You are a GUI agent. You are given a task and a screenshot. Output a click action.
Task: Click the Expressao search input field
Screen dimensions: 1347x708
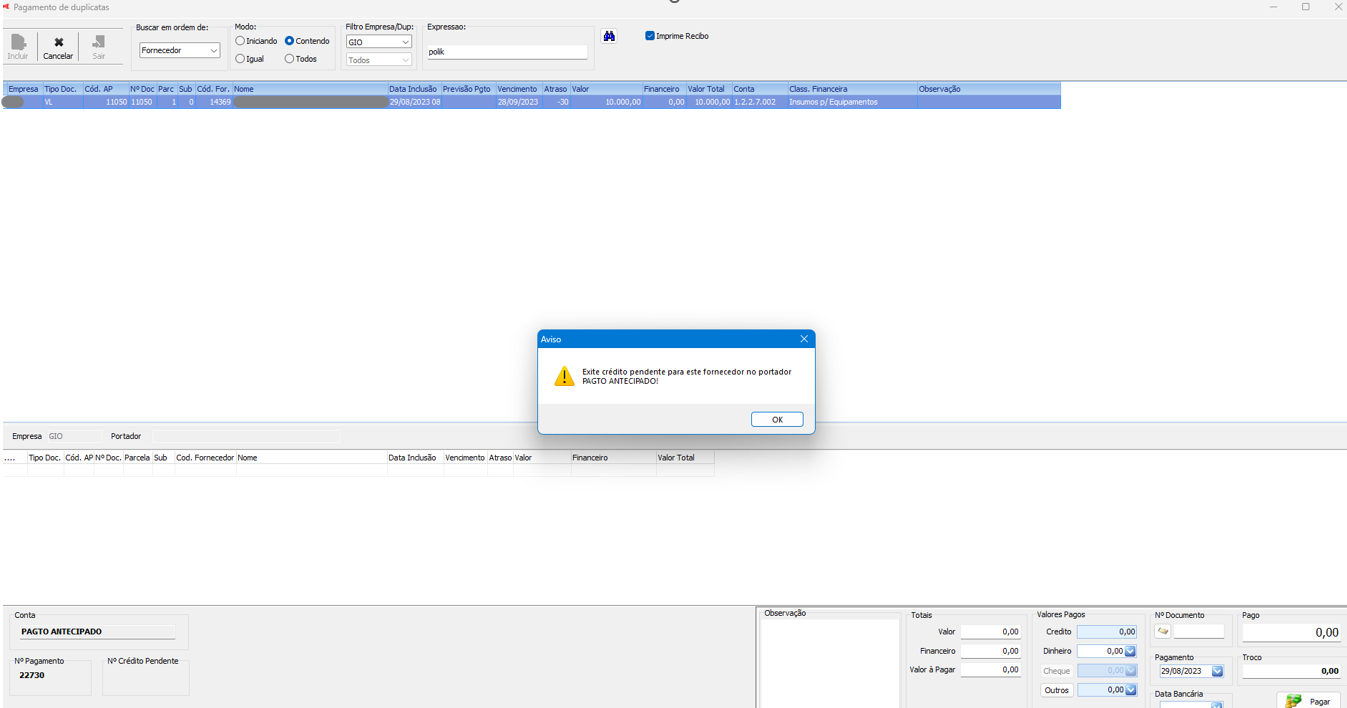tap(507, 52)
